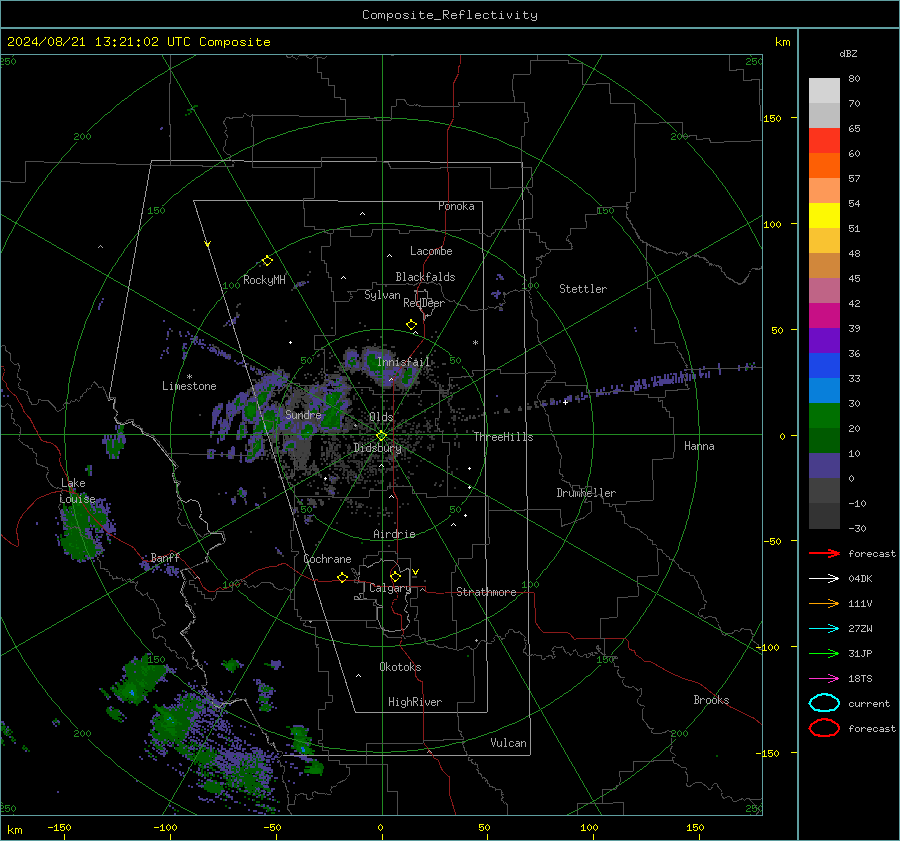Click the Airdrie city label
This screenshot has height=841, width=900.
coord(394,534)
